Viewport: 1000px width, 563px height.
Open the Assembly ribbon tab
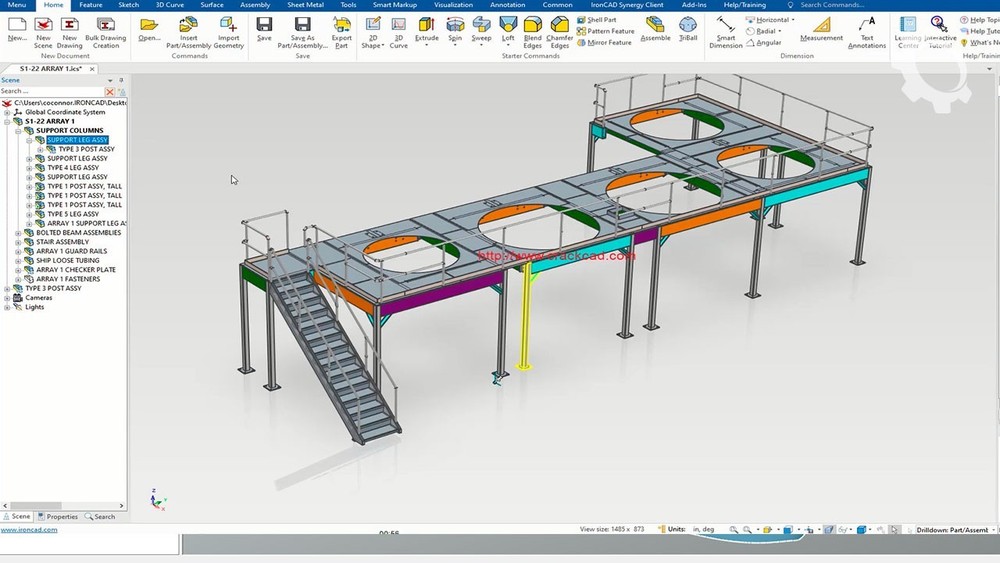point(255,4)
